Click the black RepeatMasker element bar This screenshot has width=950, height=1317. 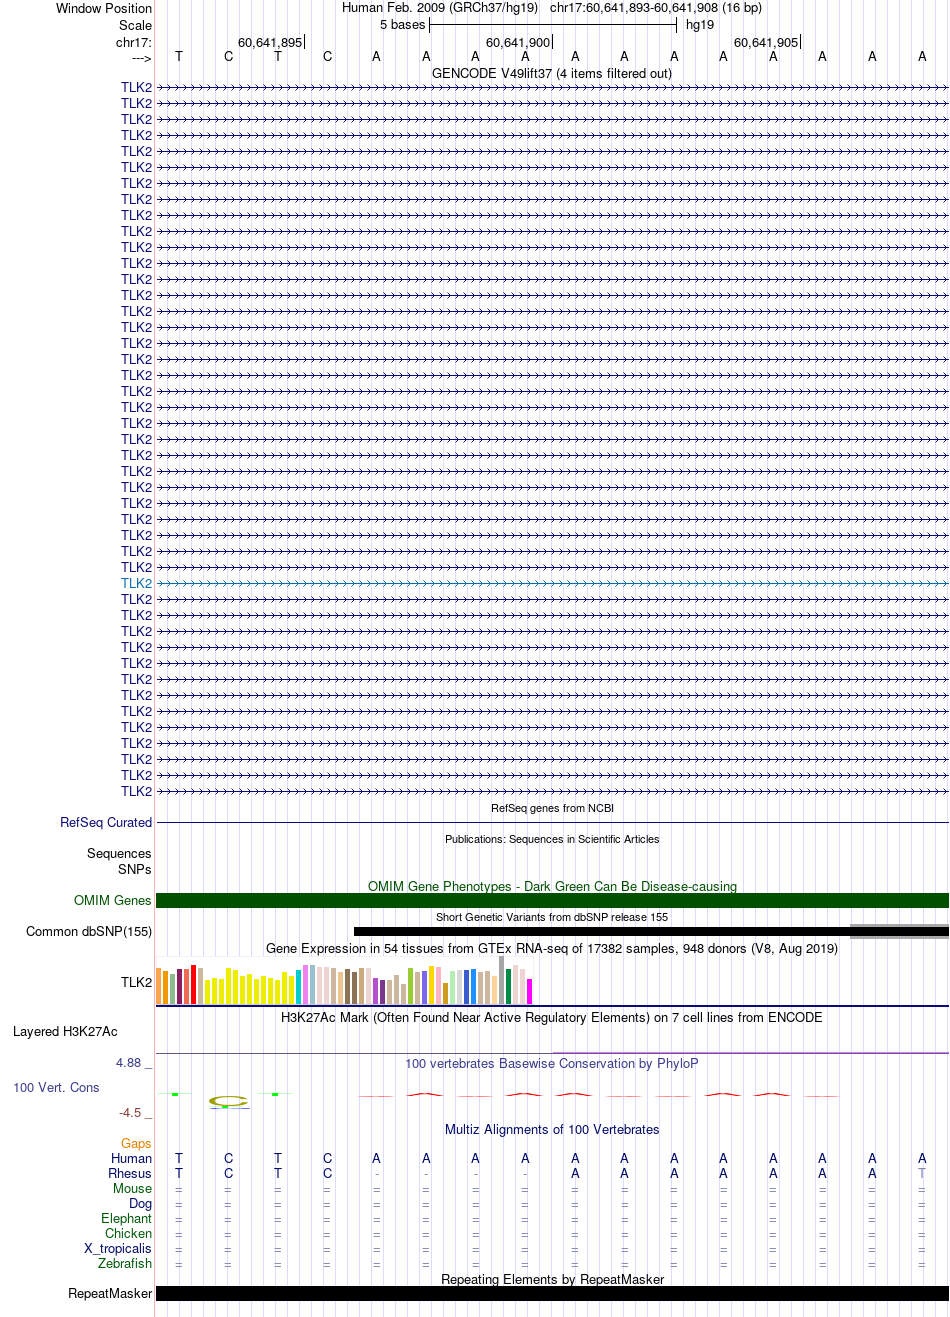pos(552,1293)
